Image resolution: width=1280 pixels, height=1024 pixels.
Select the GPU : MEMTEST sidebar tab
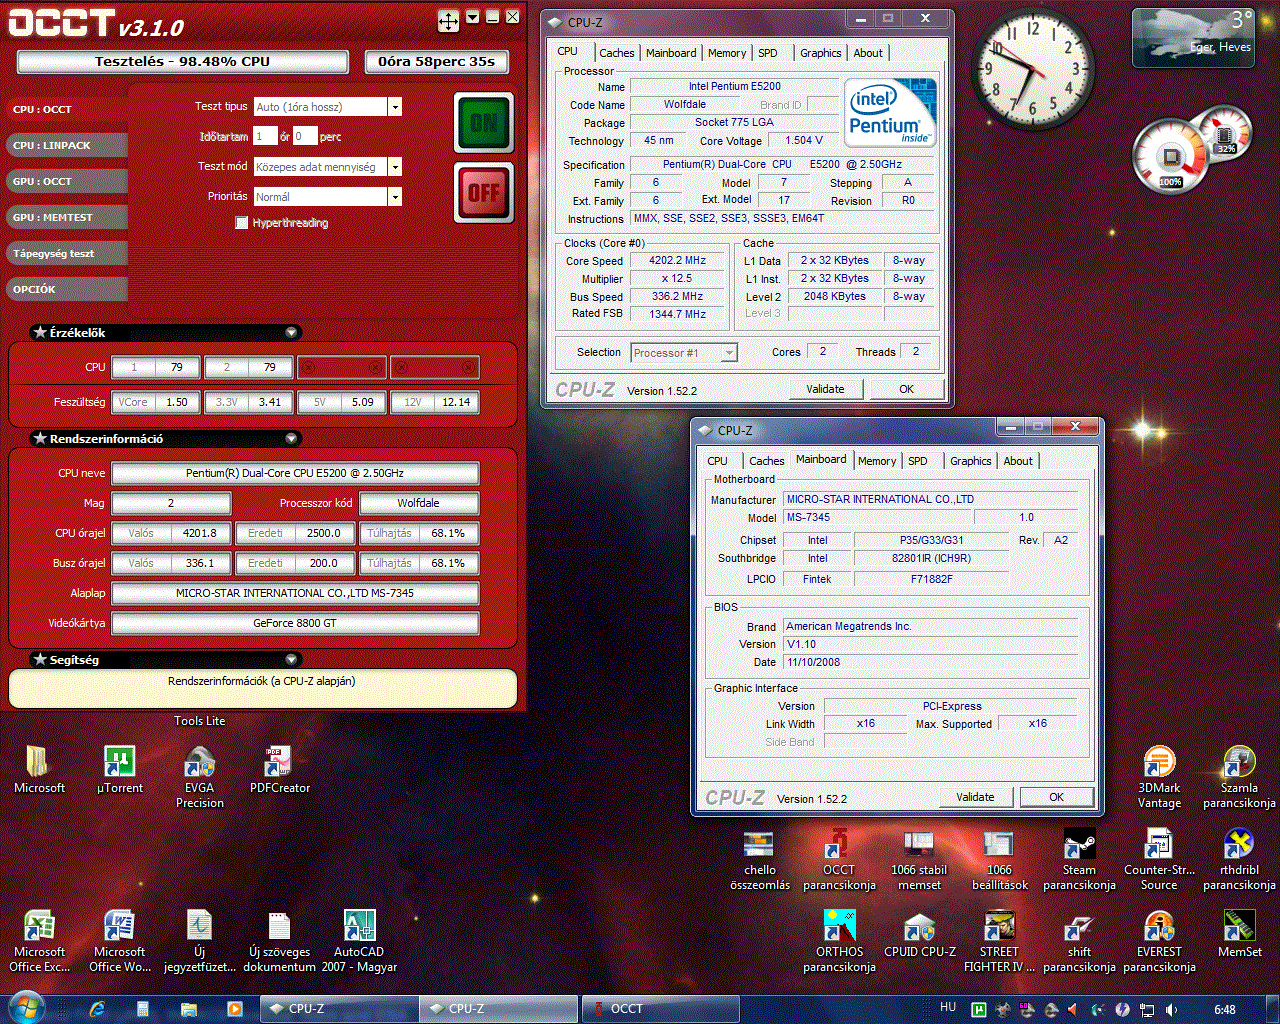tap(66, 217)
